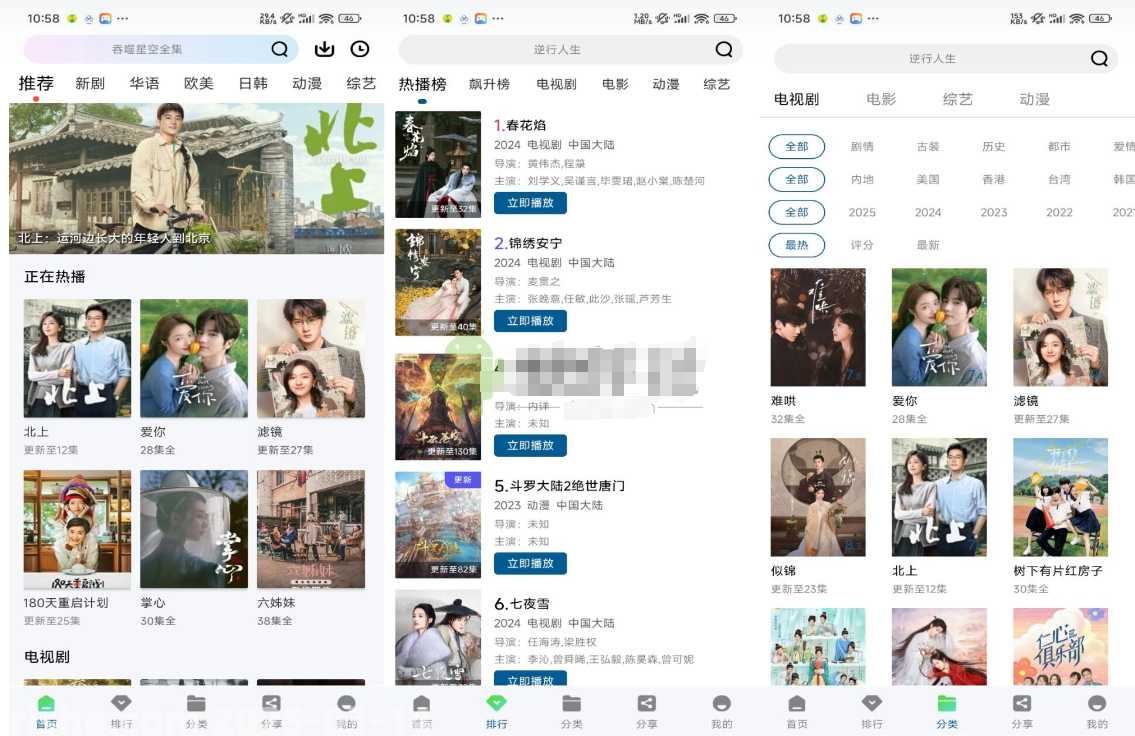Select the 最热 sorting chip
This screenshot has width=1135, height=736.
(x=797, y=245)
